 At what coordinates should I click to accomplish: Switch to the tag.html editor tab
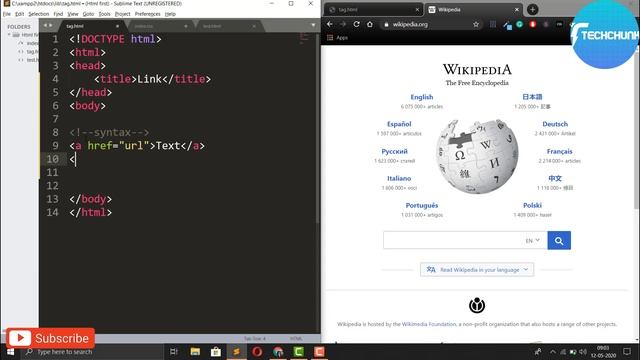coord(91,26)
